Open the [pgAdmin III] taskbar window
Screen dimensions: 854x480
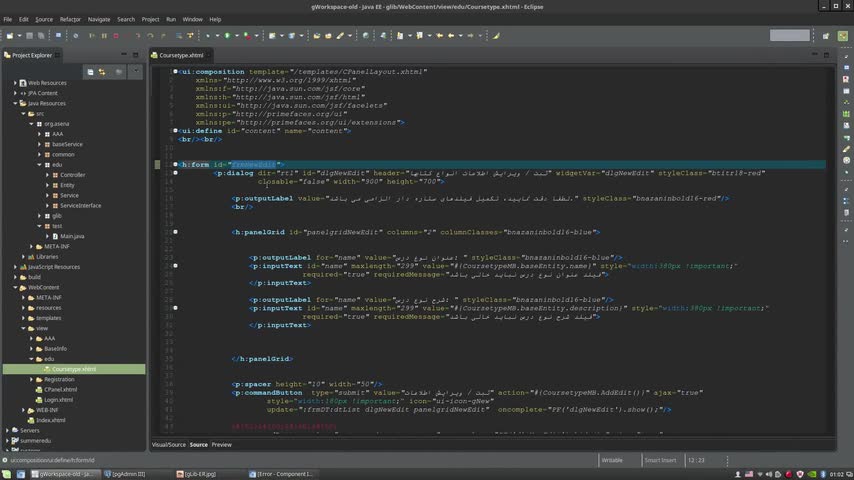coord(129,474)
